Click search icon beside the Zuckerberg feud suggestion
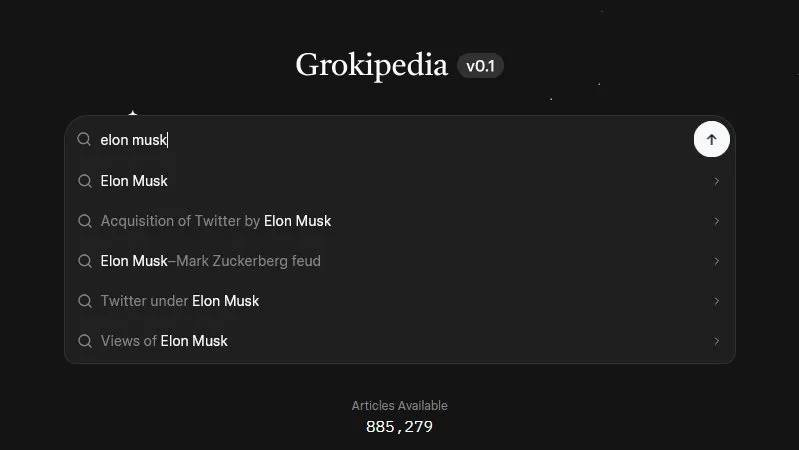This screenshot has height=450, width=799. click(84, 261)
